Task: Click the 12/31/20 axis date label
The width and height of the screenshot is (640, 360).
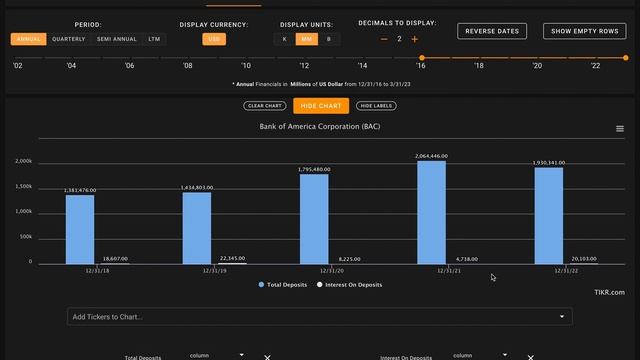Action: tap(331, 271)
